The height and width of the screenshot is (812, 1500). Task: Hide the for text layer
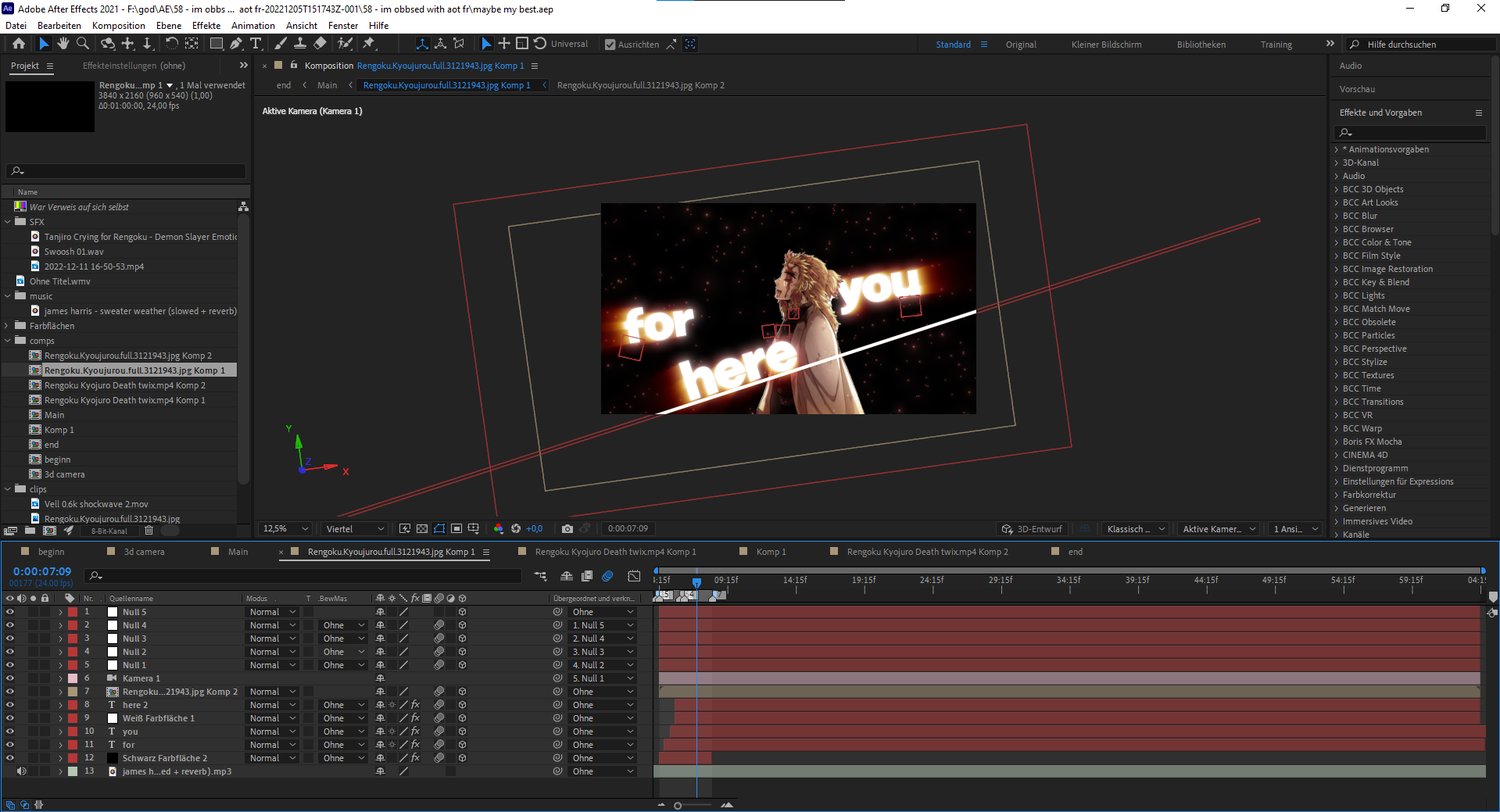pyautogui.click(x=10, y=745)
